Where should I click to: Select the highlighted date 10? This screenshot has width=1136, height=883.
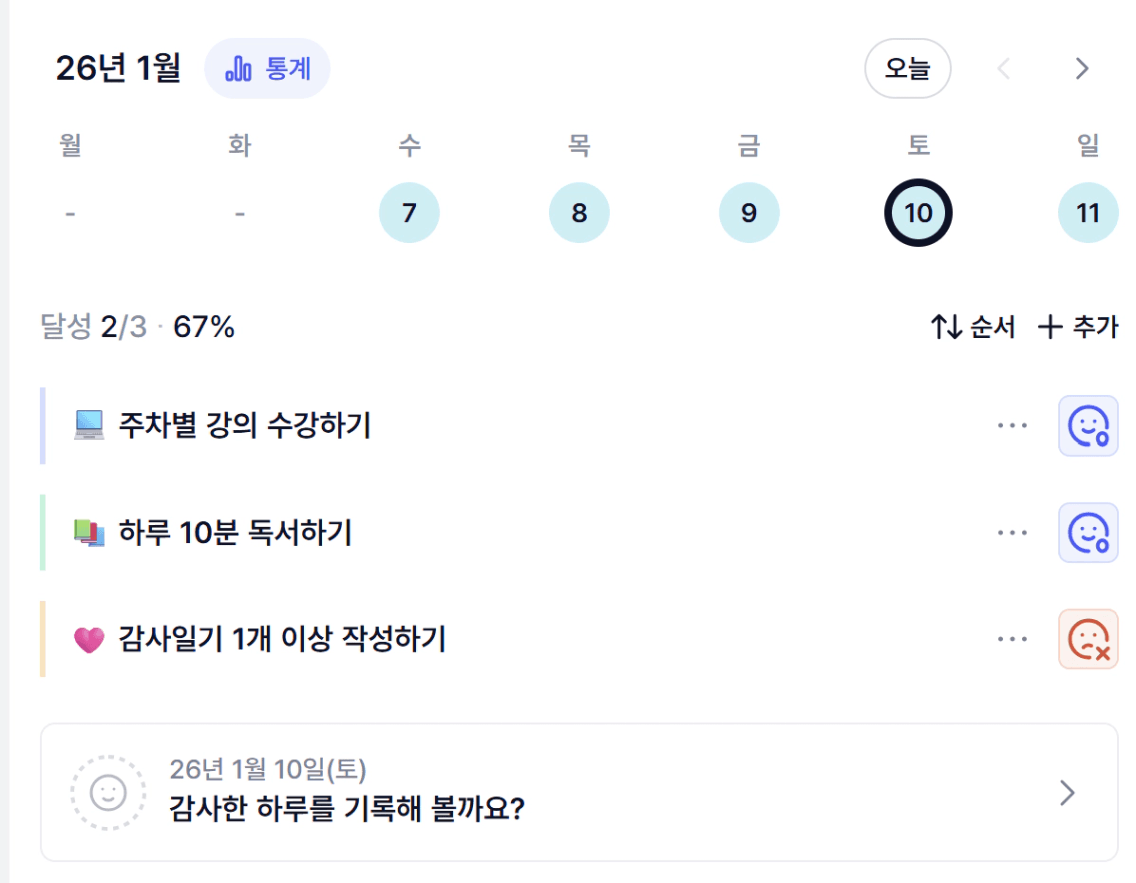pyautogui.click(x=918, y=213)
